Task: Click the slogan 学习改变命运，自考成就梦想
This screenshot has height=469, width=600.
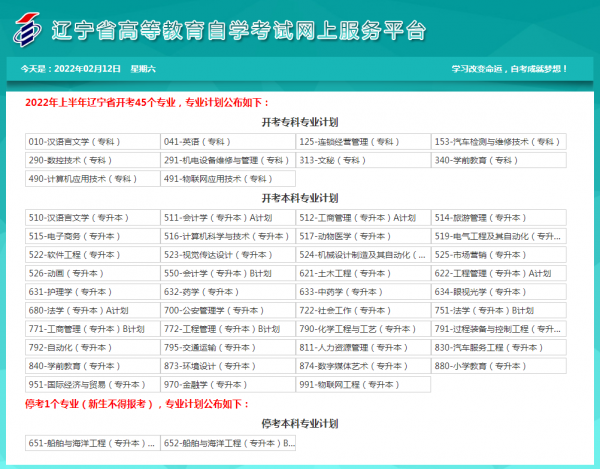Action: tap(509, 69)
